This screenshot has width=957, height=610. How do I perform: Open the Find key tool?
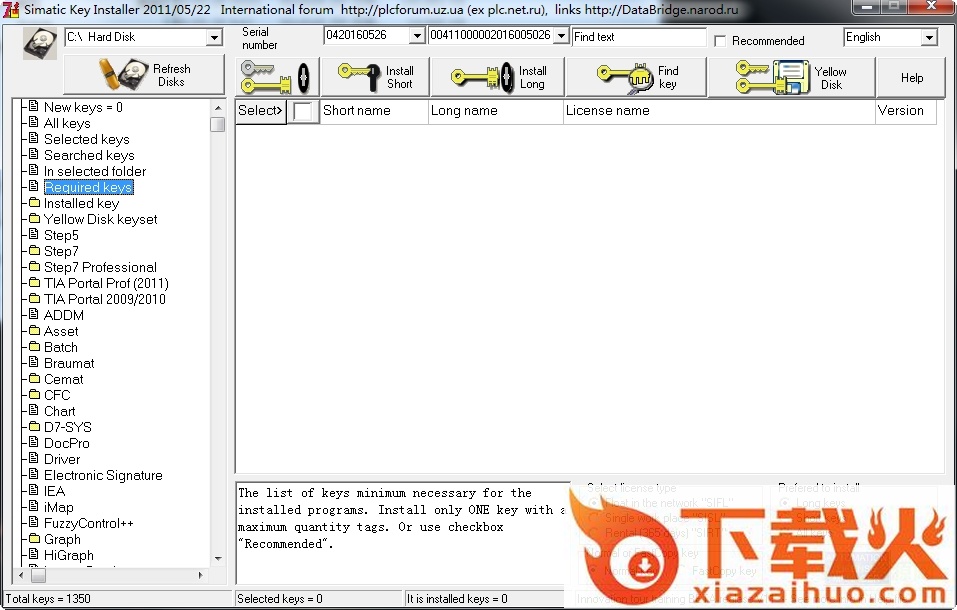coord(636,77)
